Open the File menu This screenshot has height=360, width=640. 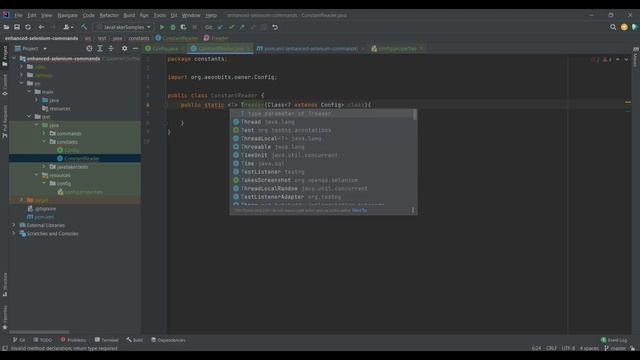pyautogui.click(x=18, y=15)
